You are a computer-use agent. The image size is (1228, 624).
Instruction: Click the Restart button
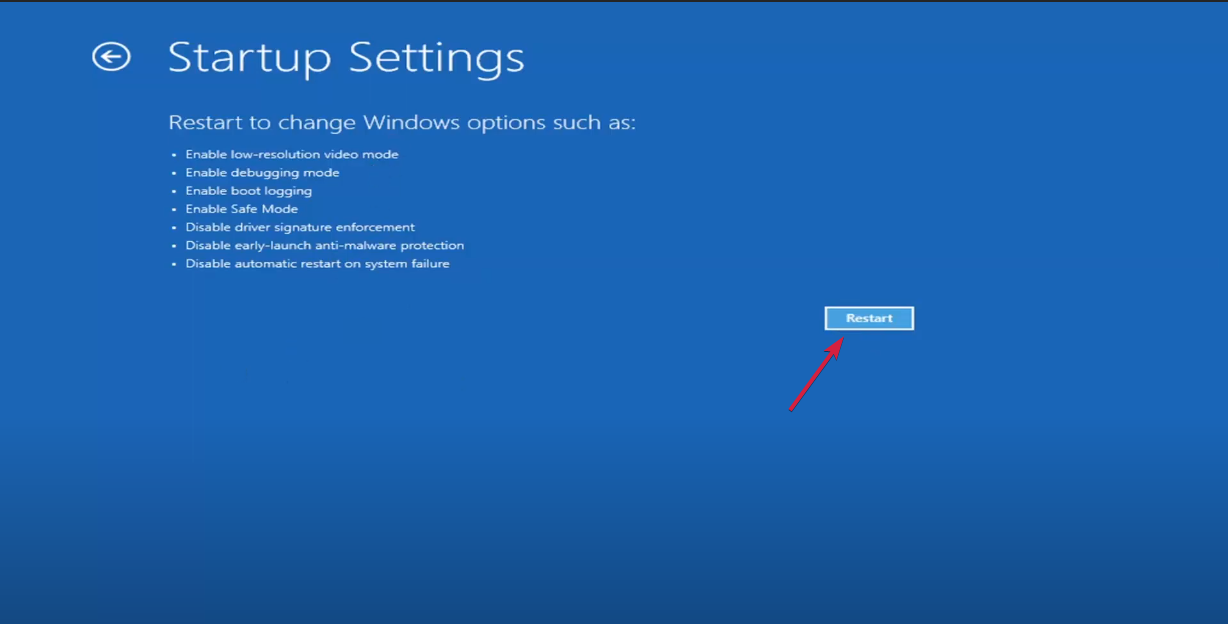(x=869, y=318)
